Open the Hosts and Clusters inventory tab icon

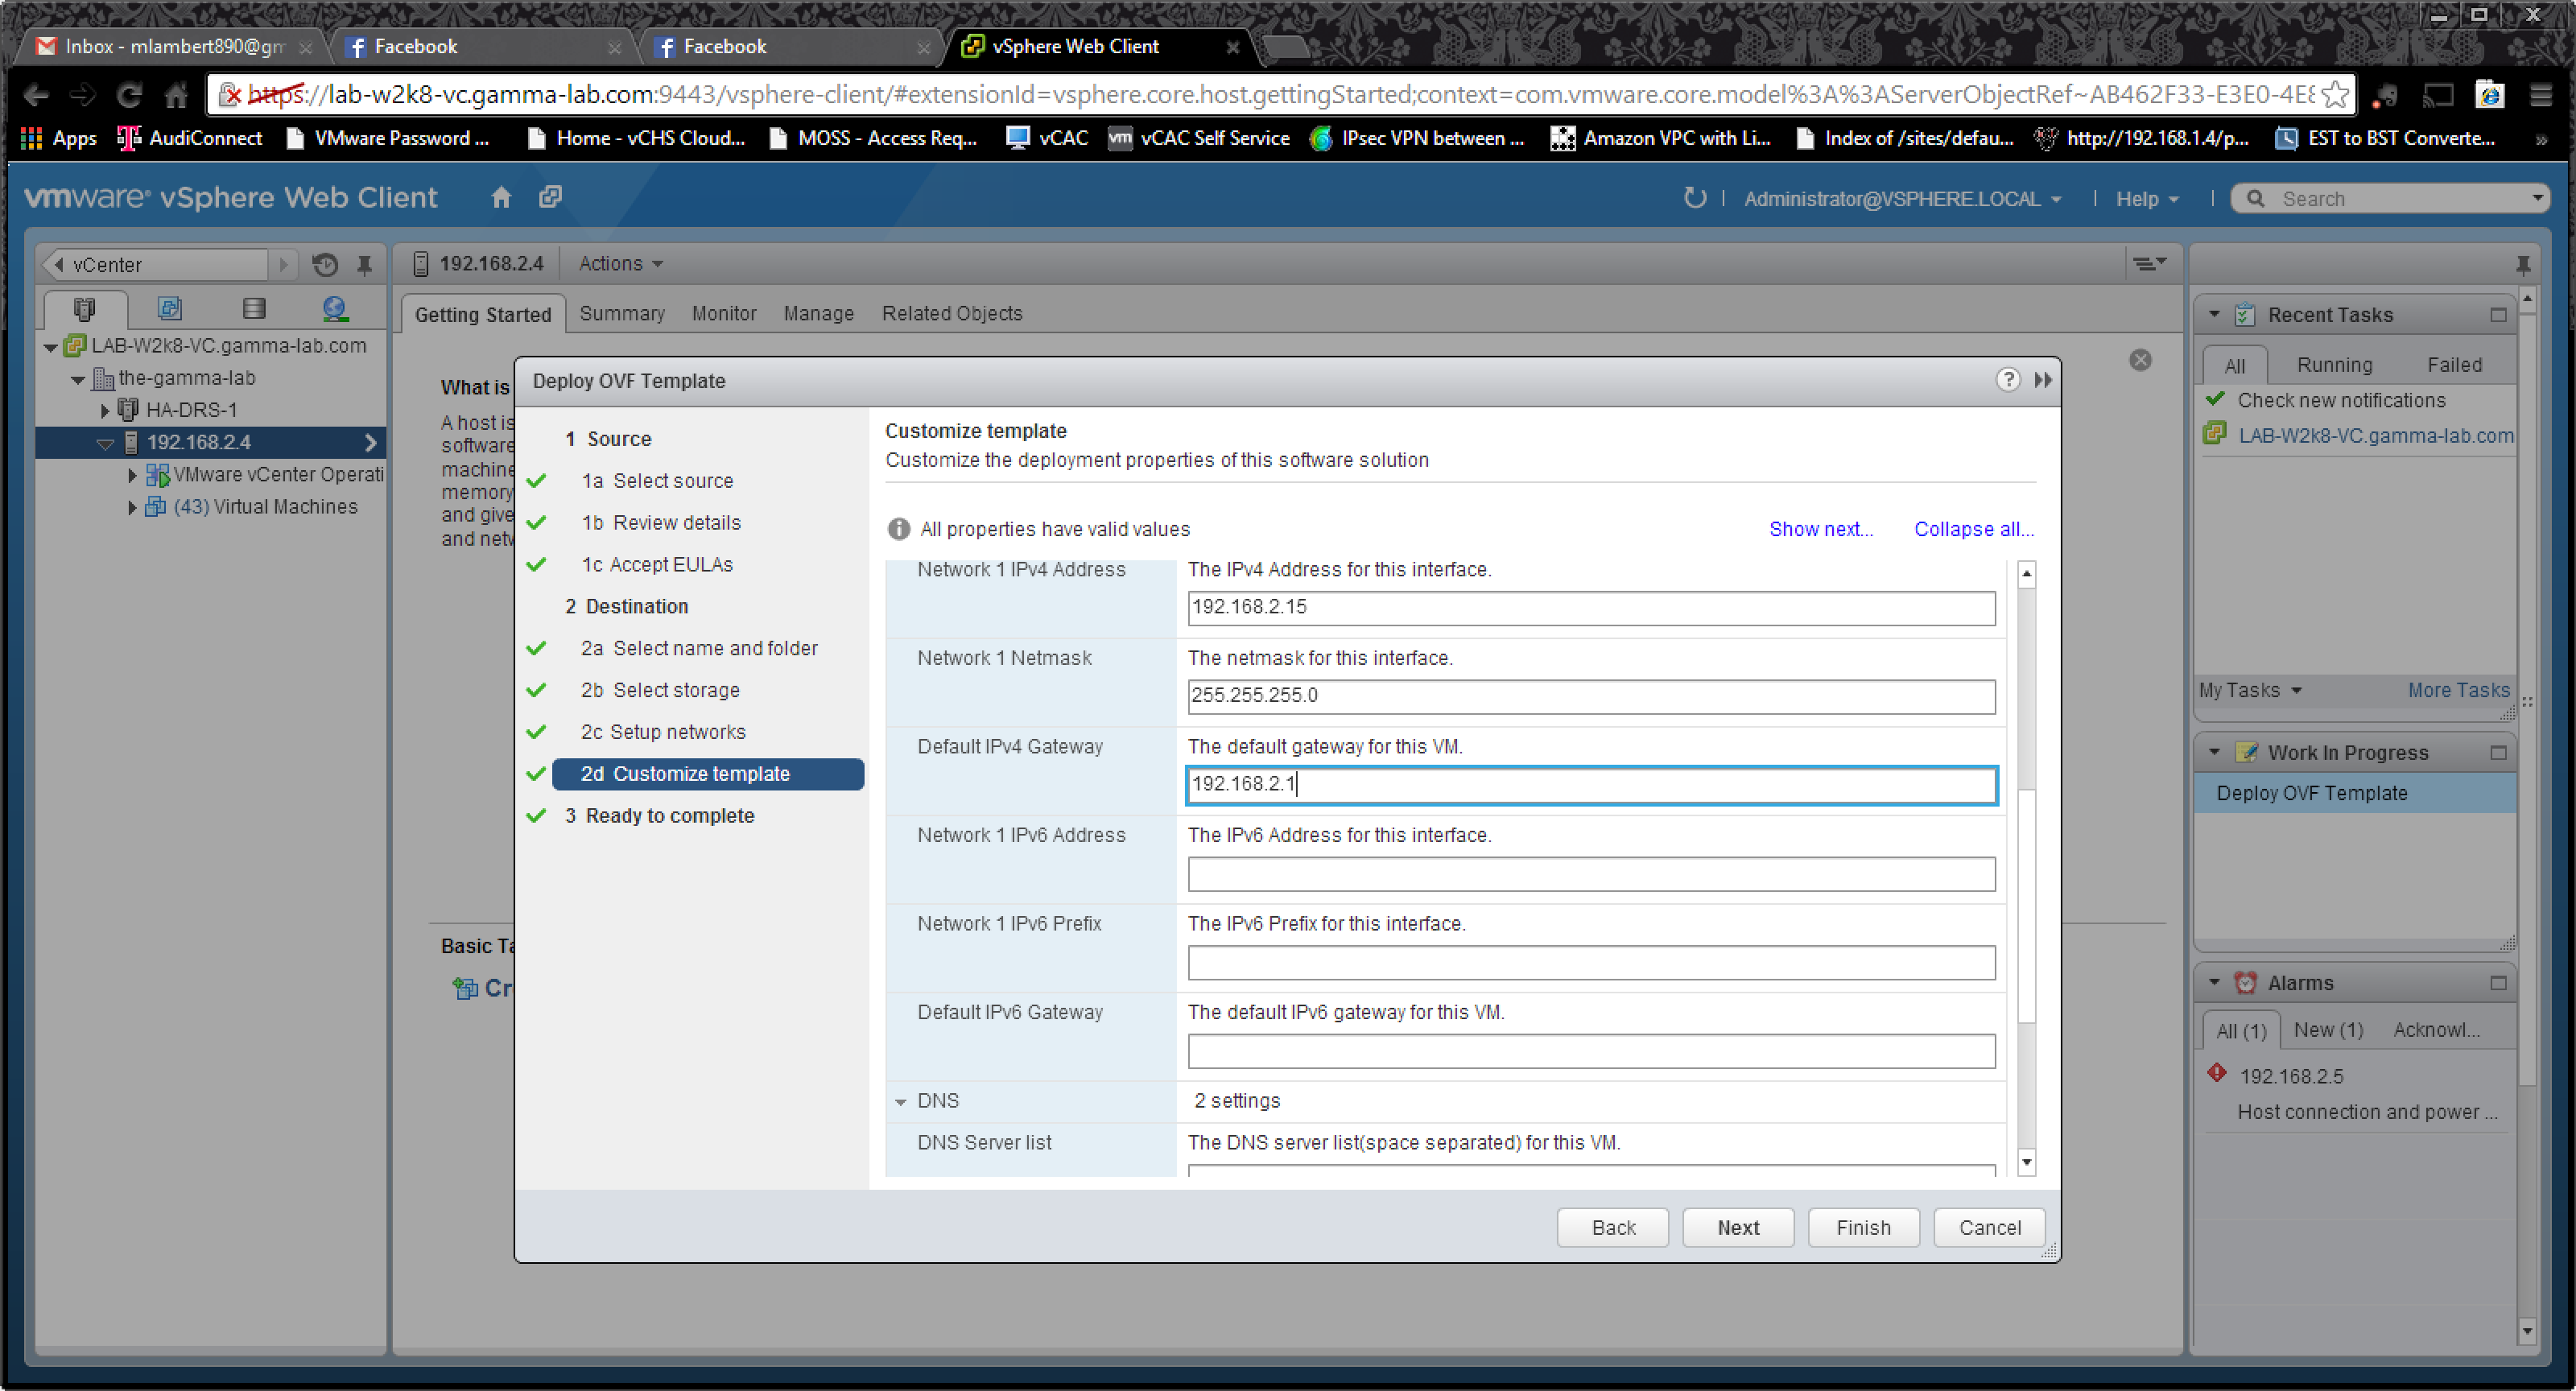point(84,309)
